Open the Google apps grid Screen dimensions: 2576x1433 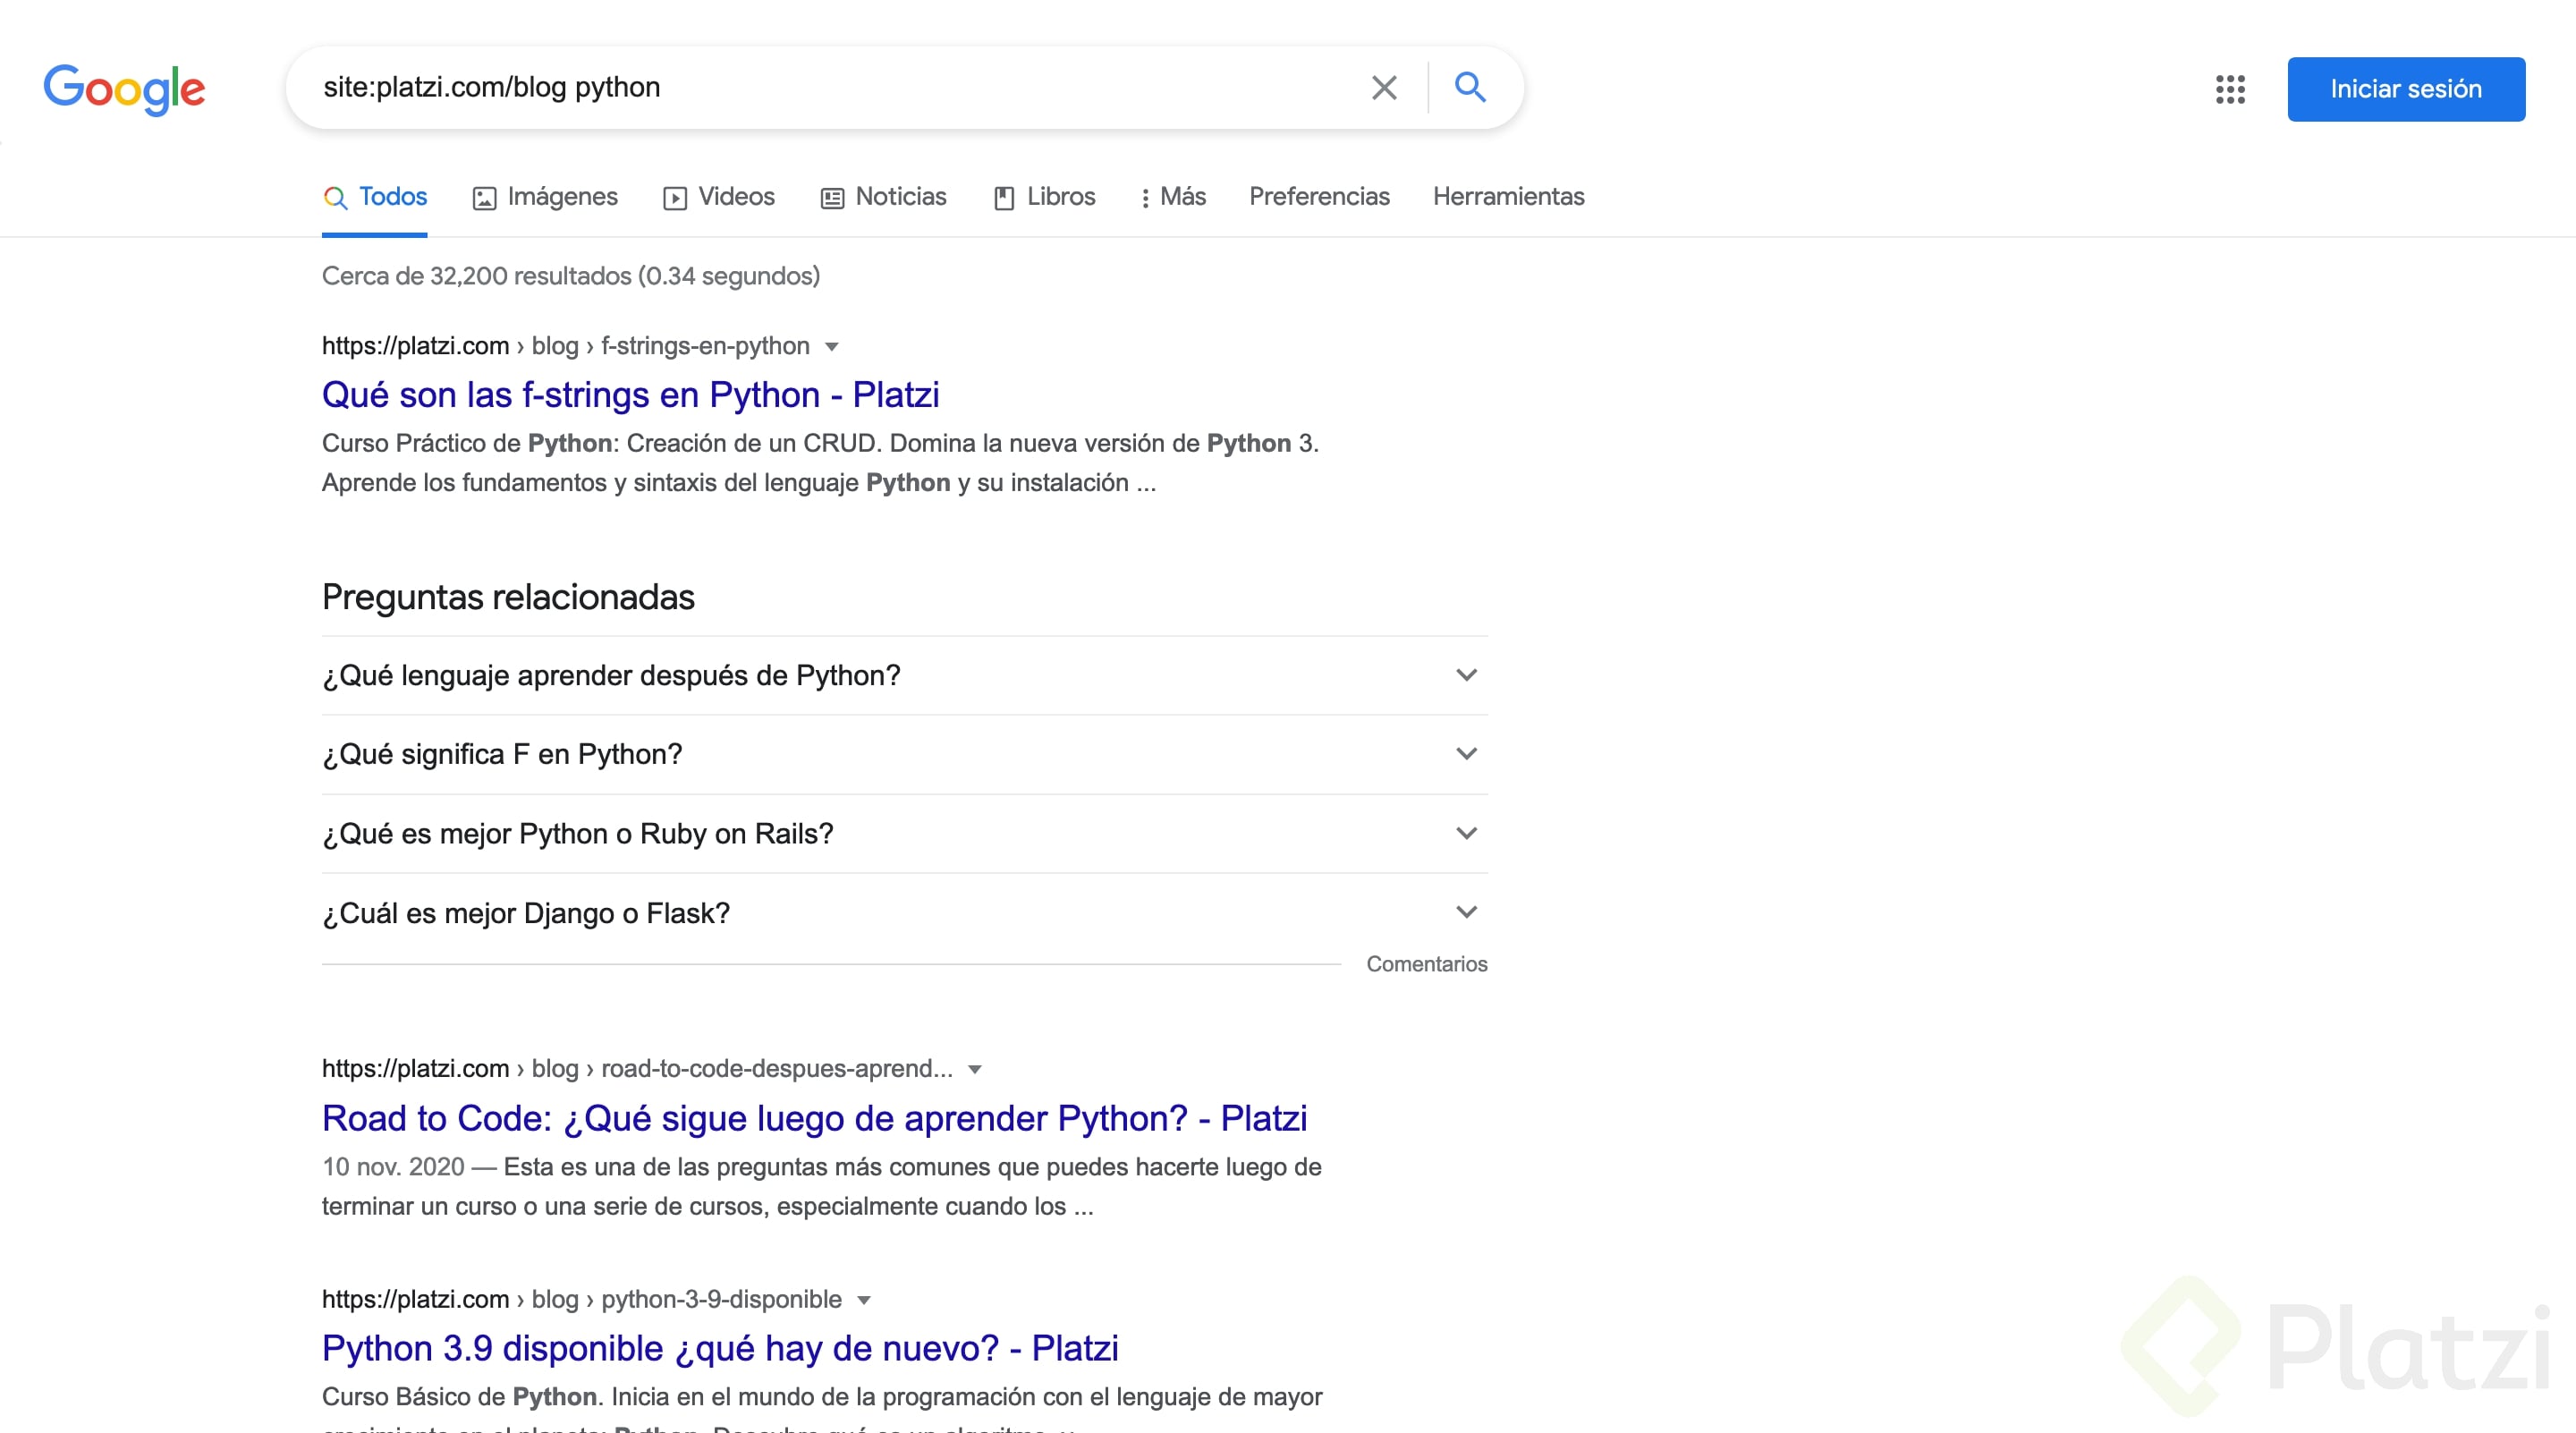click(x=2230, y=89)
